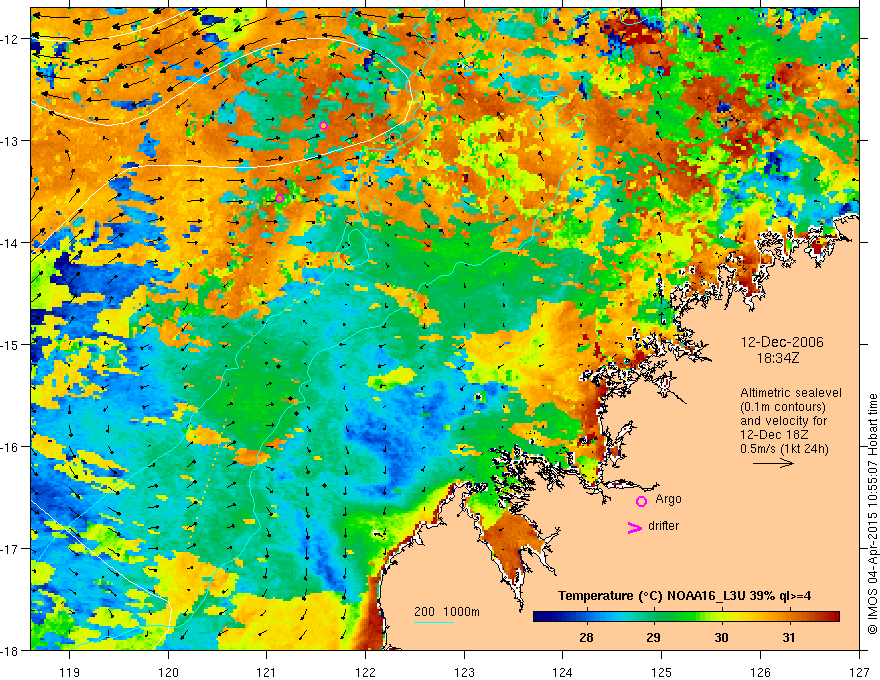The image size is (880, 680).
Task: Click the '(0.1m contours)' caption line
Action: (x=783, y=407)
